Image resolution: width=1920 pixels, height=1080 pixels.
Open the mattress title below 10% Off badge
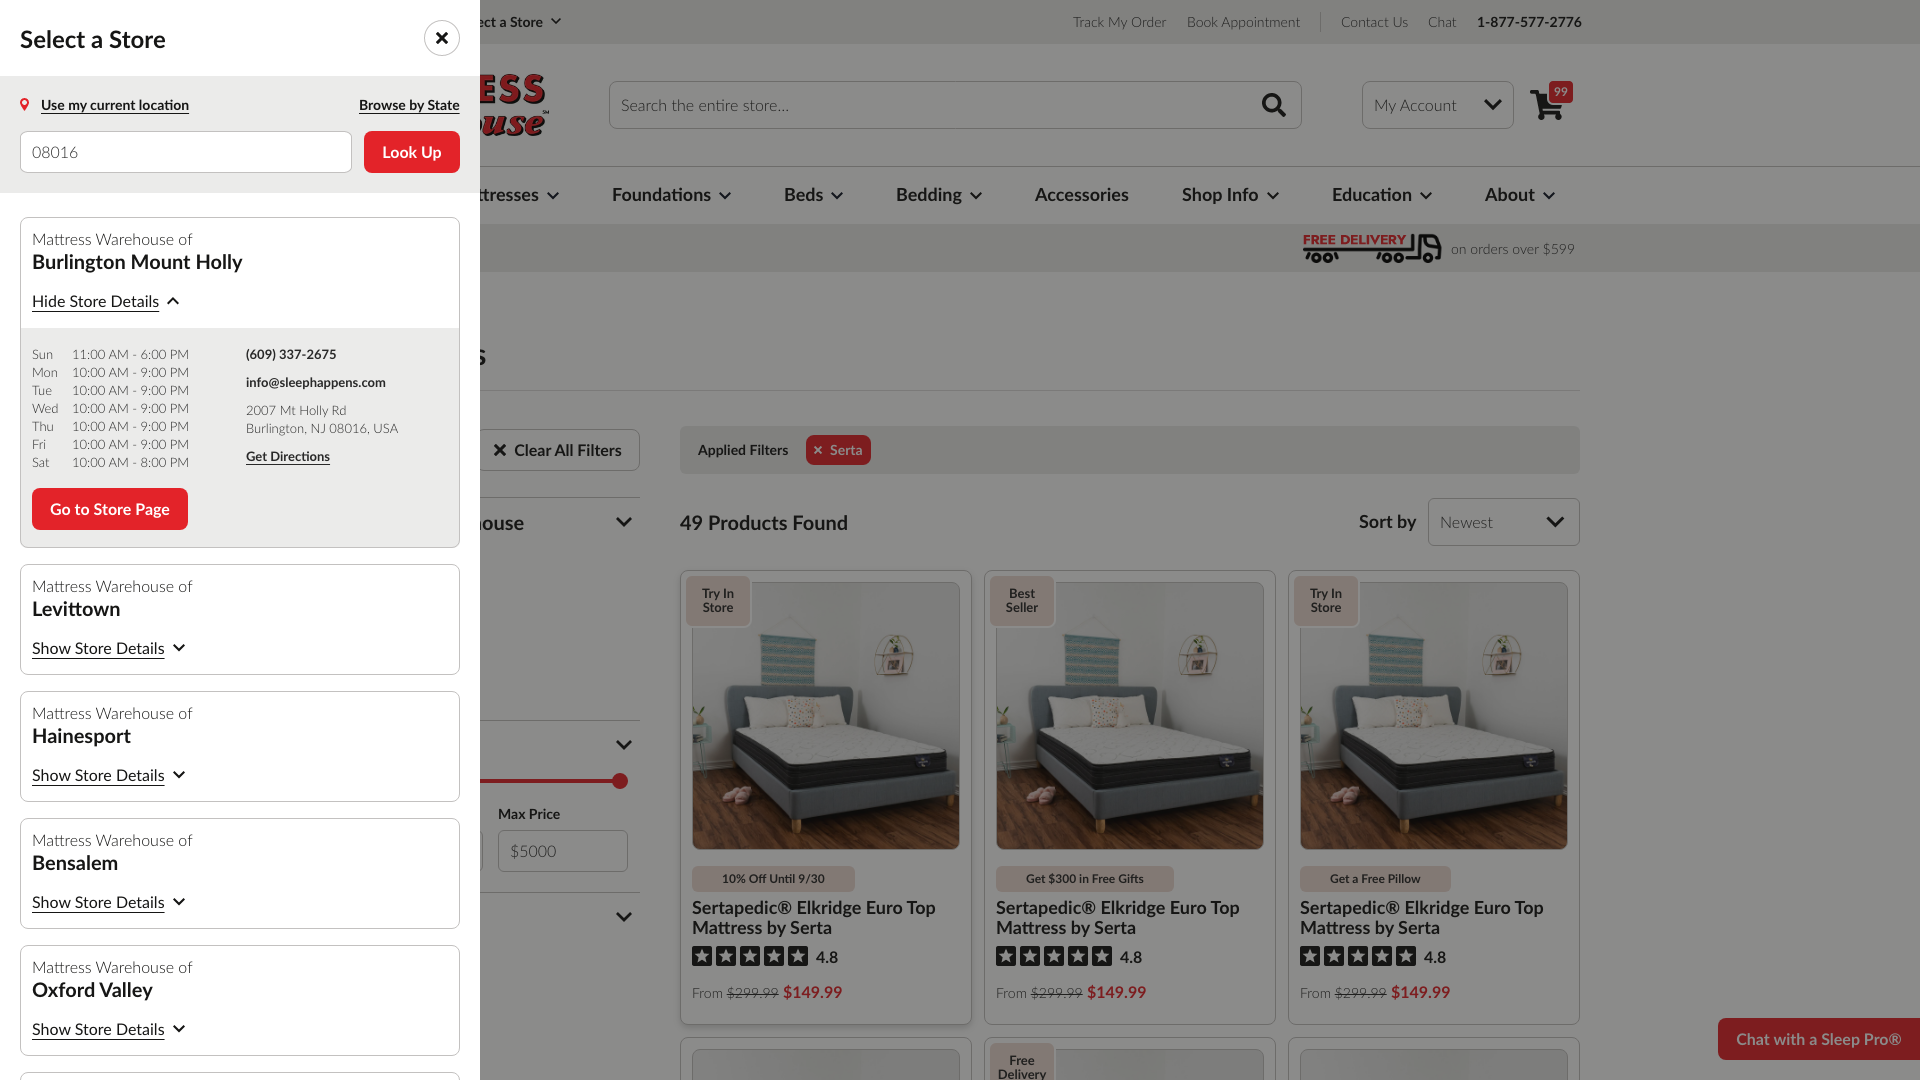click(x=813, y=918)
